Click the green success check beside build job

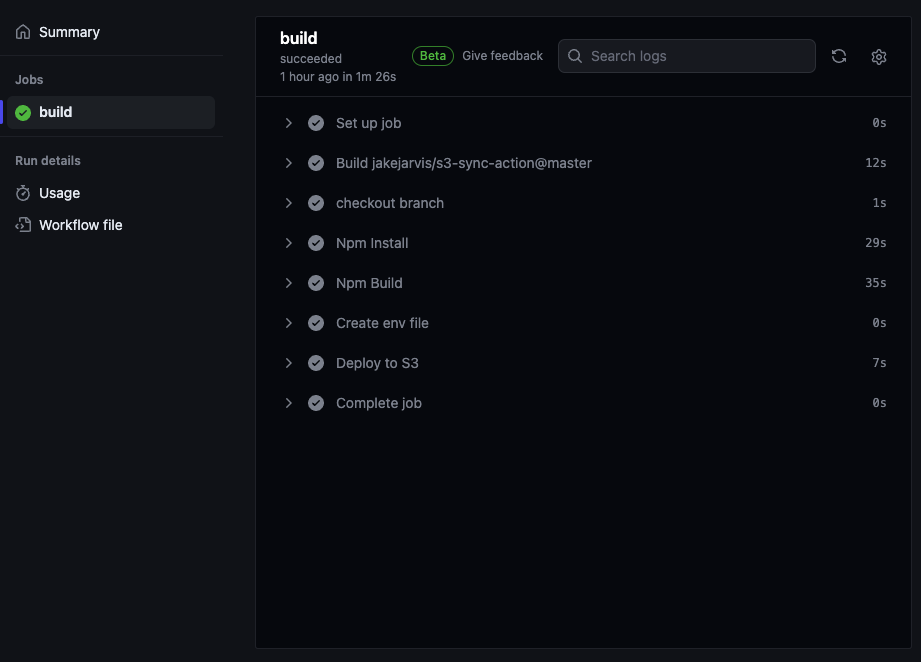[x=23, y=113]
